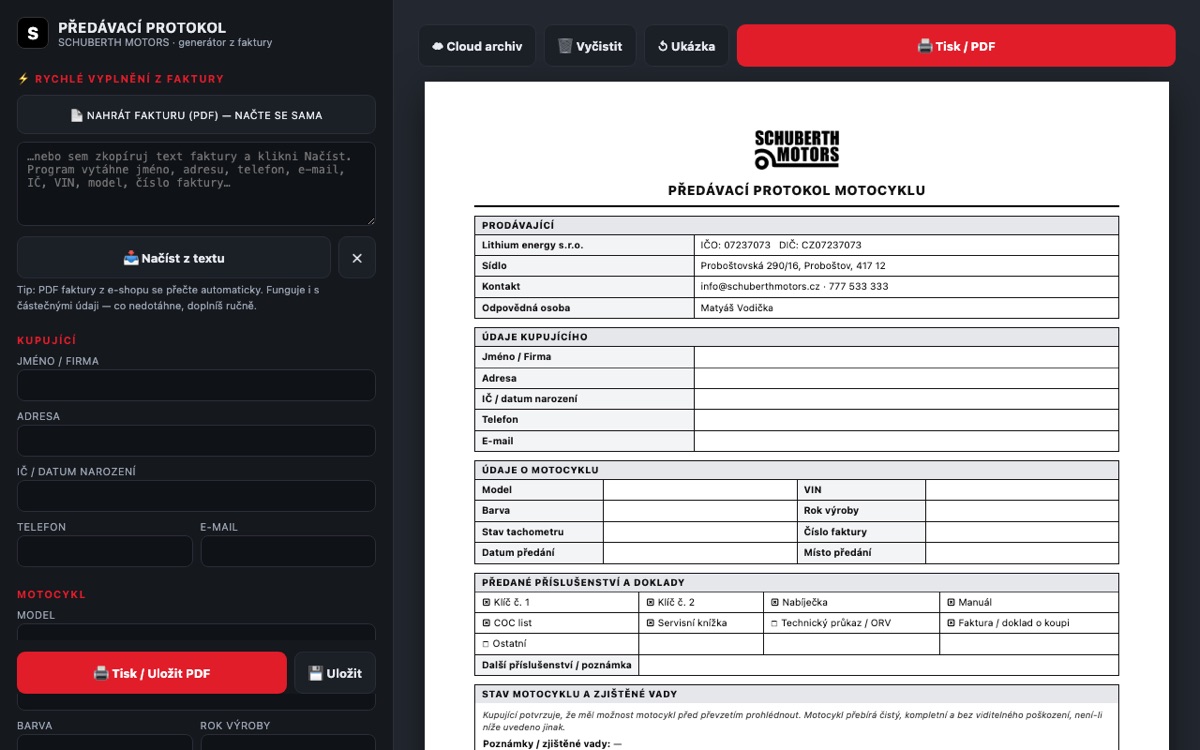Screen dimensions: 1200x750
Task: Click the Uložit save button
Action: [335, 673]
